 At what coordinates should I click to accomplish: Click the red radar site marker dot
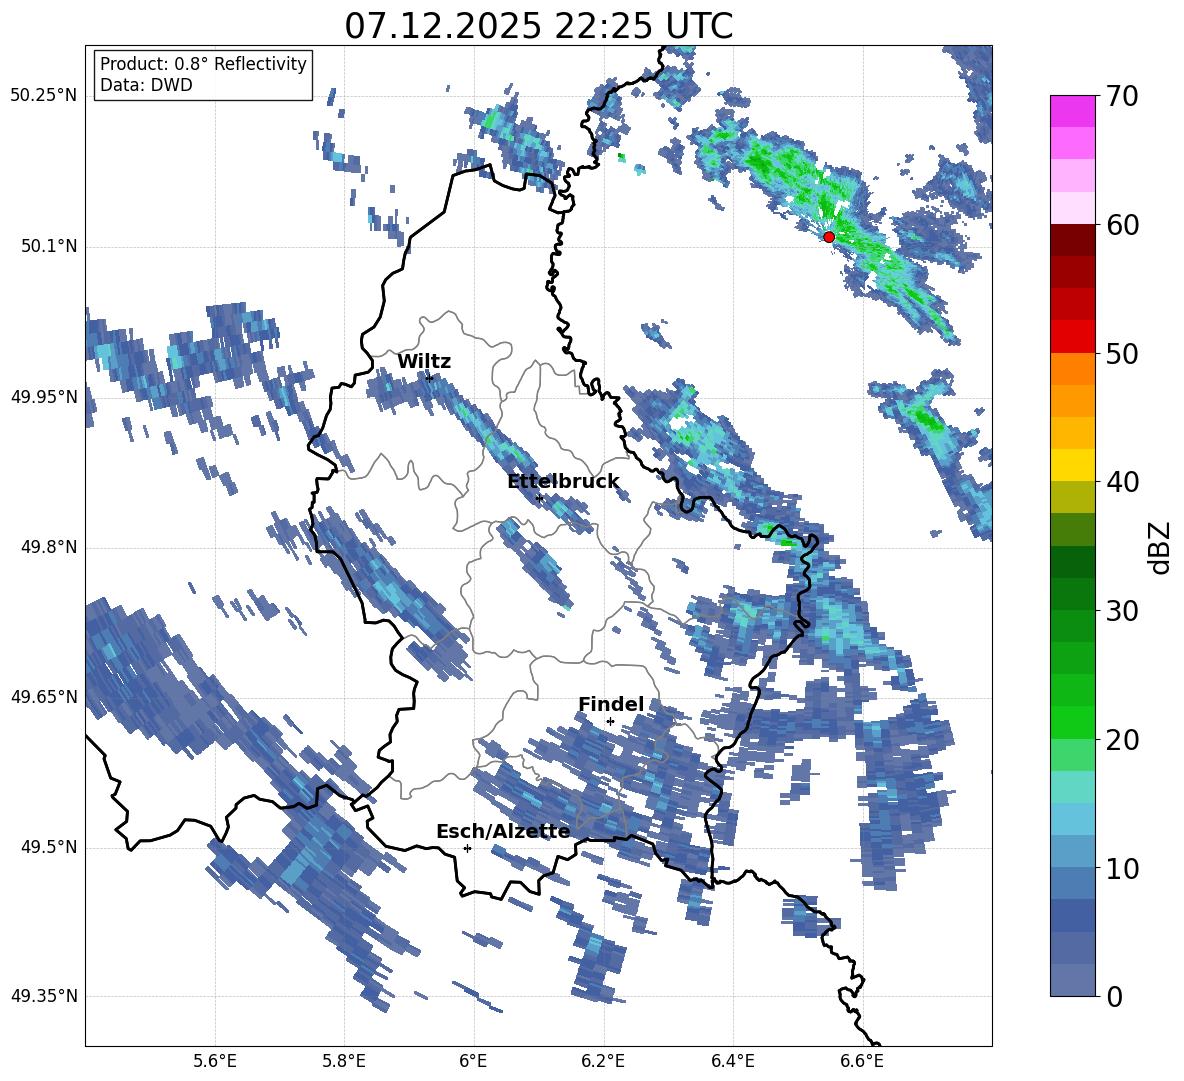point(829,237)
